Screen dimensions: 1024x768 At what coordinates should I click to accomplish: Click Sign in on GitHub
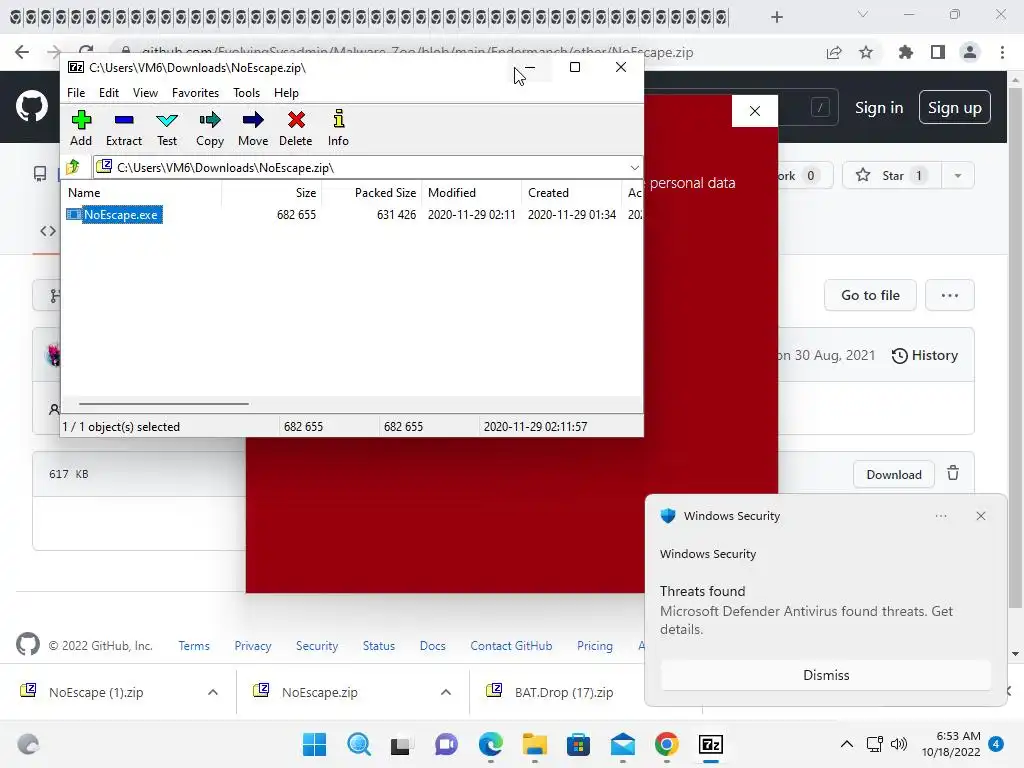point(879,108)
